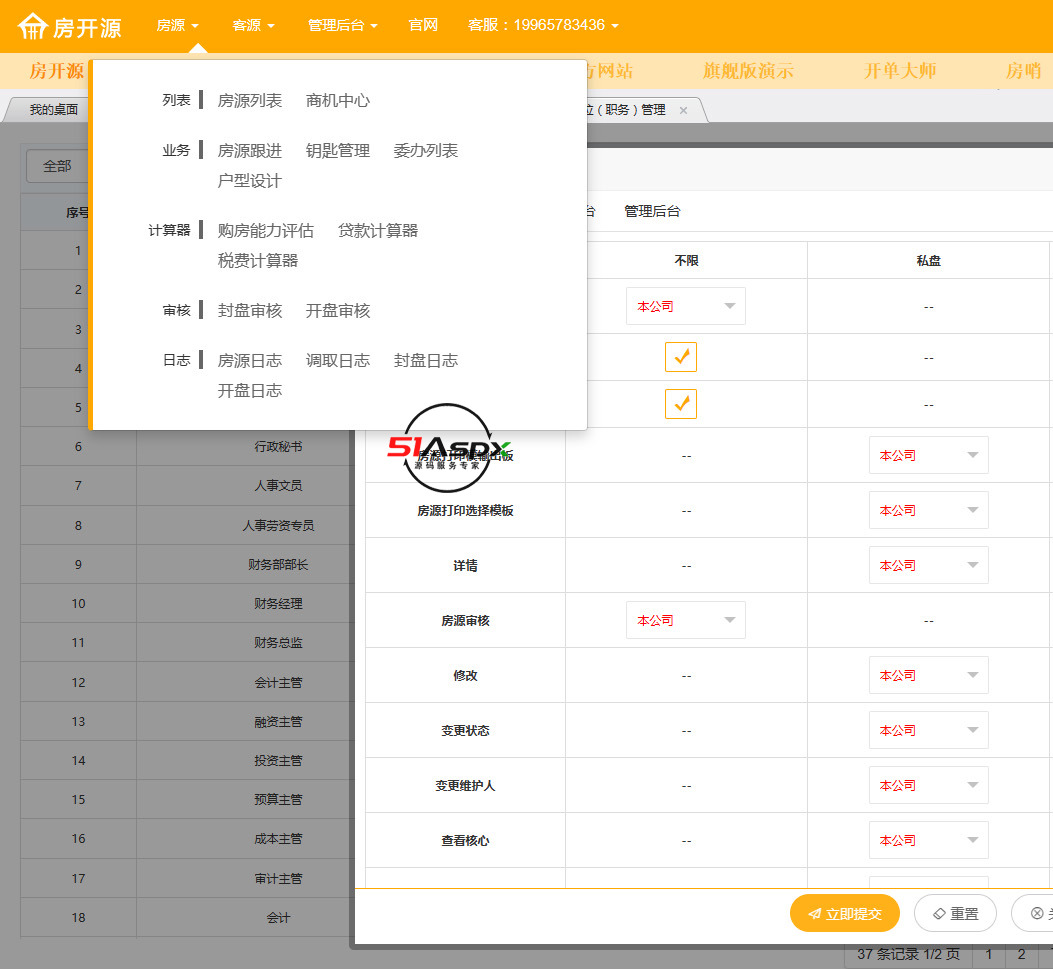Image resolution: width=1053 pixels, height=969 pixels.
Task: Select 开盘审核 menu entry
Action: point(338,311)
